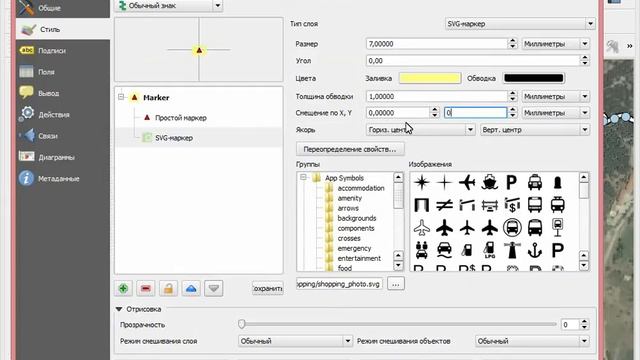Select the not-equal sign image

coord(444,205)
